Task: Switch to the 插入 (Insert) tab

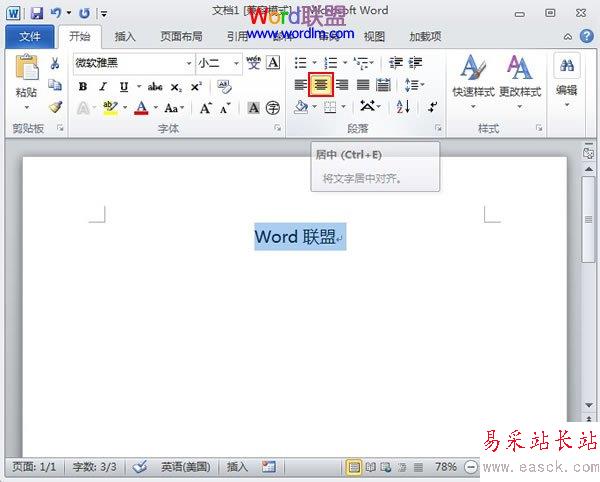Action: (x=125, y=37)
